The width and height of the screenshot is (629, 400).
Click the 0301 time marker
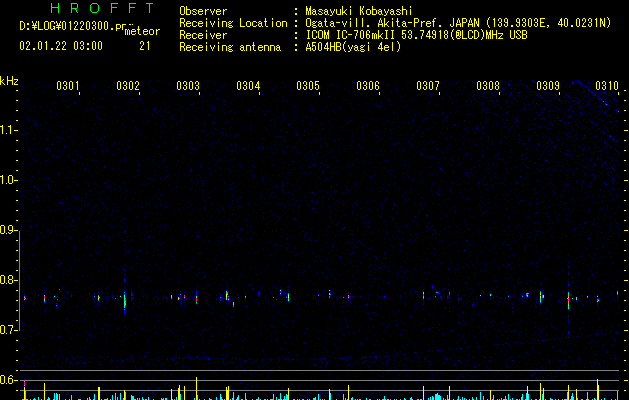pos(68,85)
